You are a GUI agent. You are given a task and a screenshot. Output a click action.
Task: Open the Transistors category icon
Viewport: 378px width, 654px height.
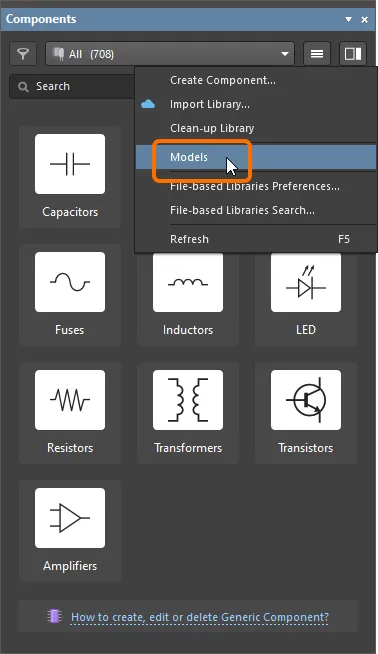click(x=306, y=400)
